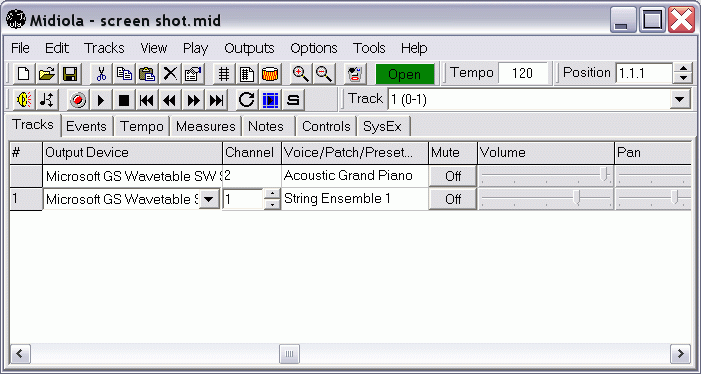Open the Outputs menu
This screenshot has width=701, height=374.
(x=249, y=48)
